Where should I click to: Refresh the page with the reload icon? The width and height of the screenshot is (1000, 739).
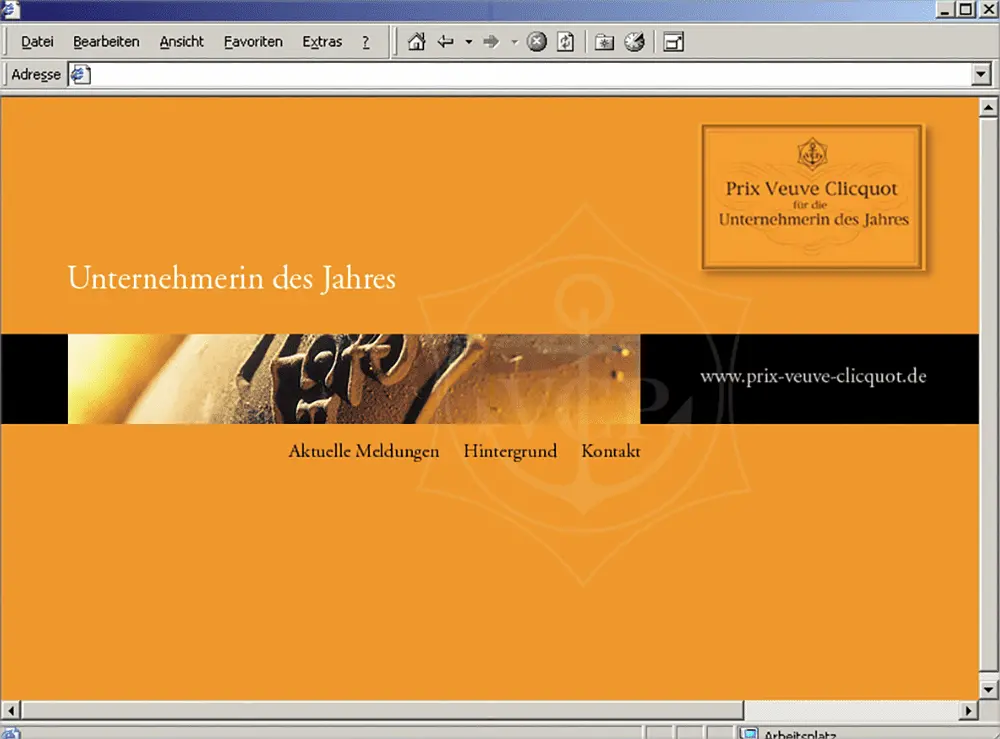click(x=565, y=42)
